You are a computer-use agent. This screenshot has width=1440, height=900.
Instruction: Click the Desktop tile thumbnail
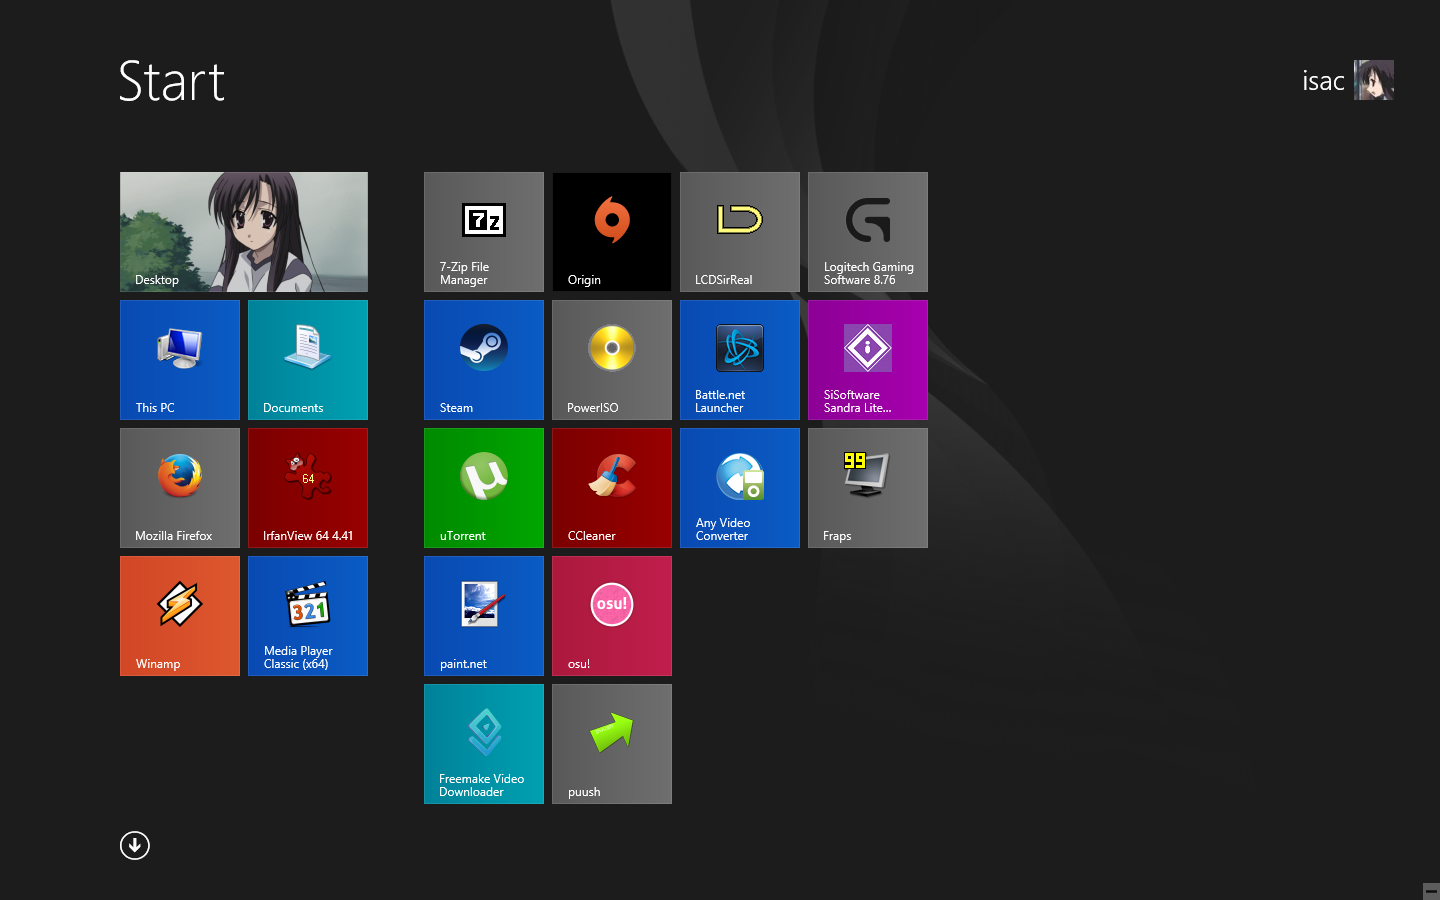(244, 232)
